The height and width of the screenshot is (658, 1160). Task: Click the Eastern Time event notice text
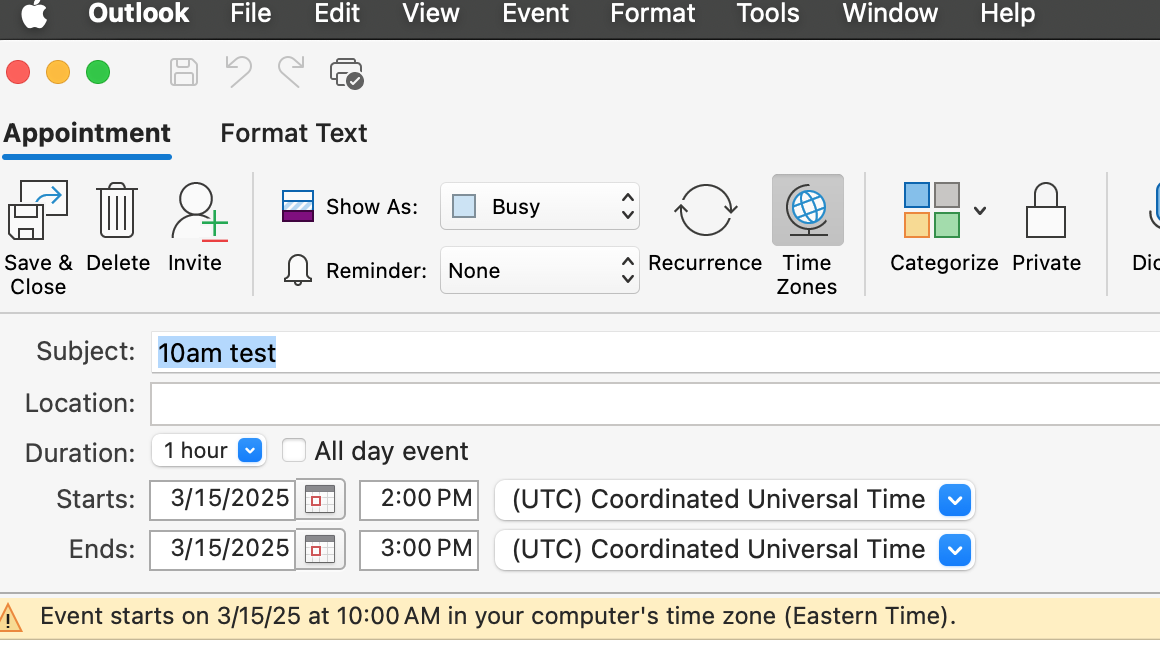tap(498, 616)
